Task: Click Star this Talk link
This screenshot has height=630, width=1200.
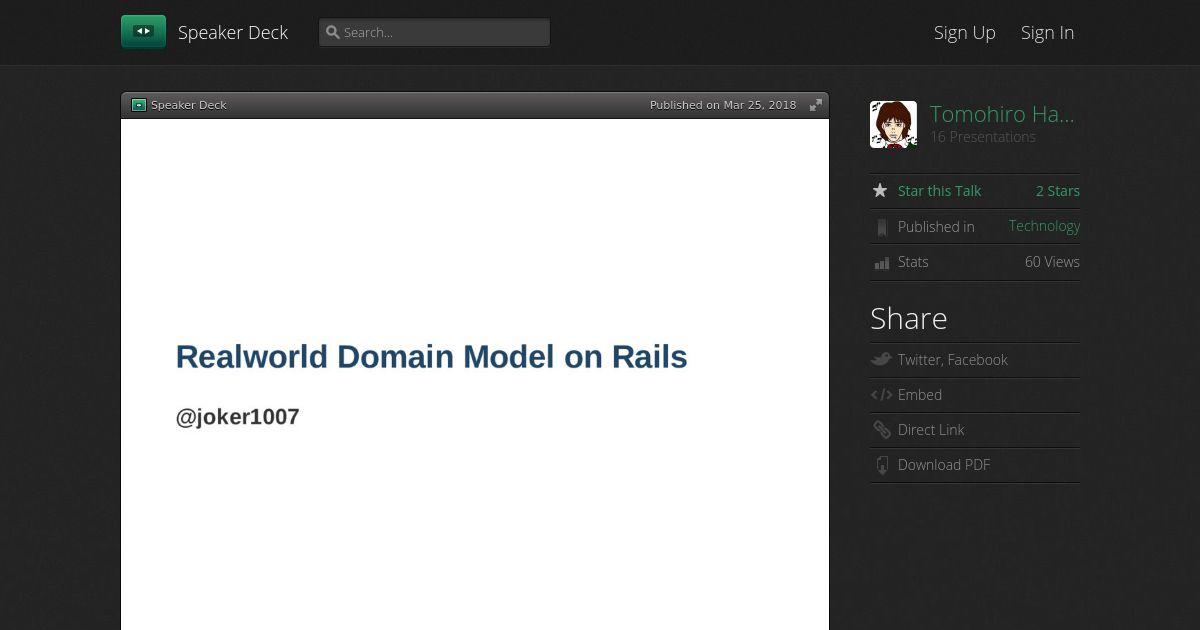Action: pos(939,191)
